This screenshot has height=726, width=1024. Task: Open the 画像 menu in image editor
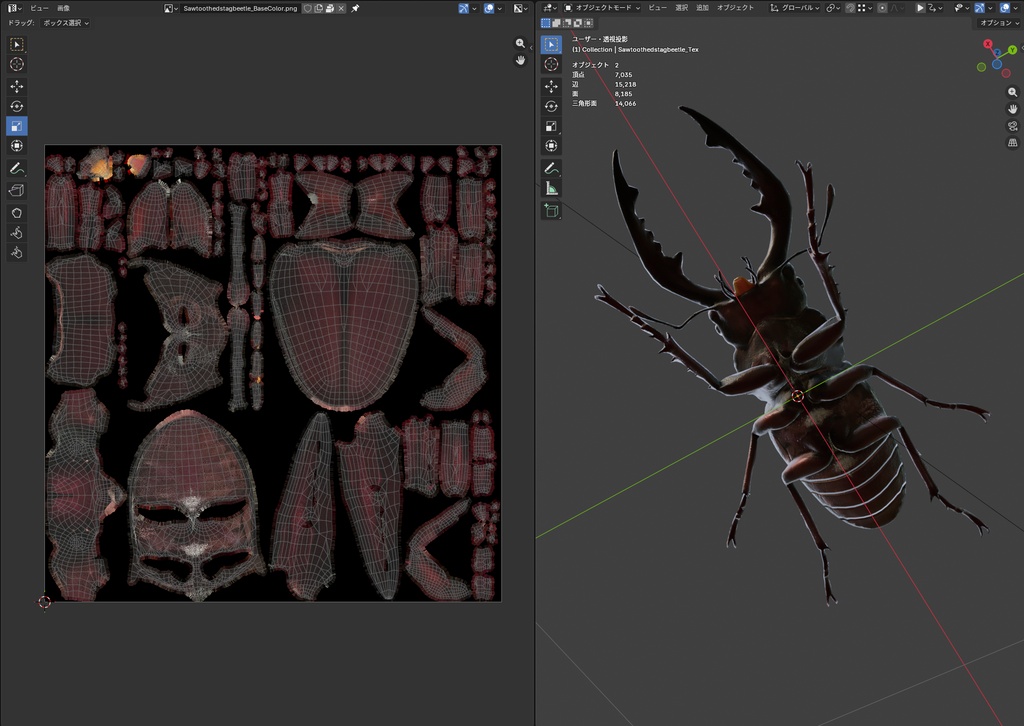tap(63, 8)
